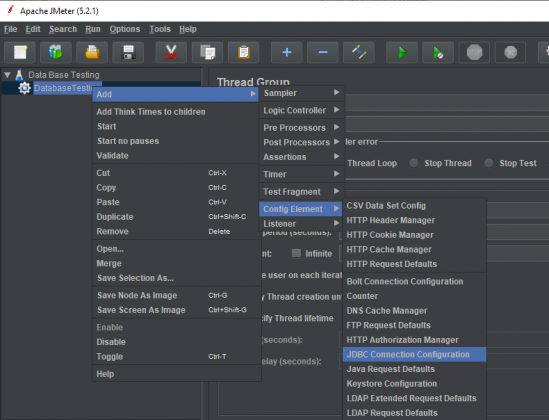Start the test with green play icon

(402, 52)
